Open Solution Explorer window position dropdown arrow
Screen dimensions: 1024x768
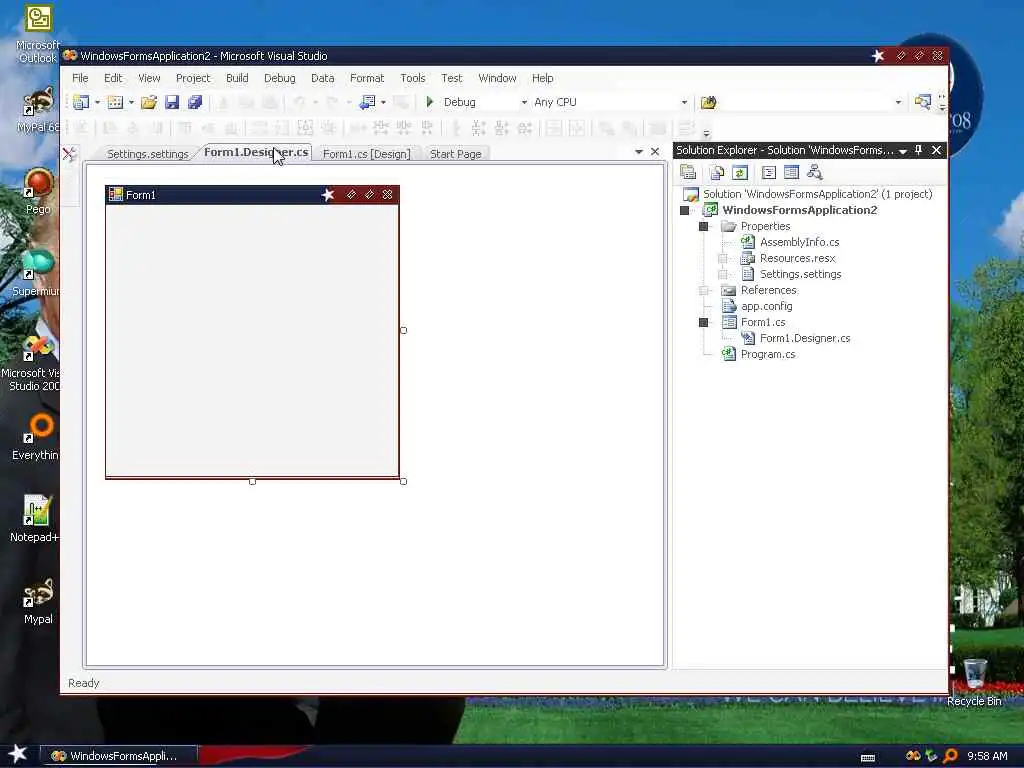tap(903, 151)
